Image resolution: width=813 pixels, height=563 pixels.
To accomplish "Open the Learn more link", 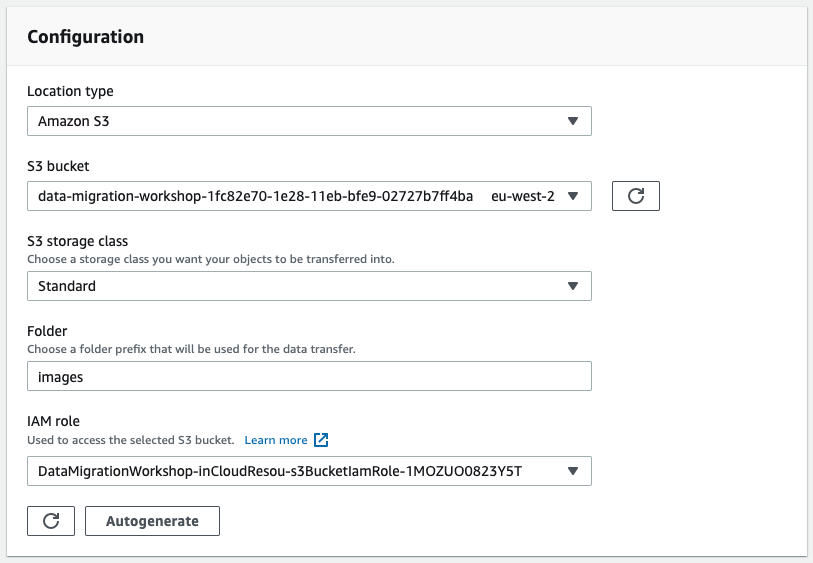I will pyautogui.click(x=276, y=440).
